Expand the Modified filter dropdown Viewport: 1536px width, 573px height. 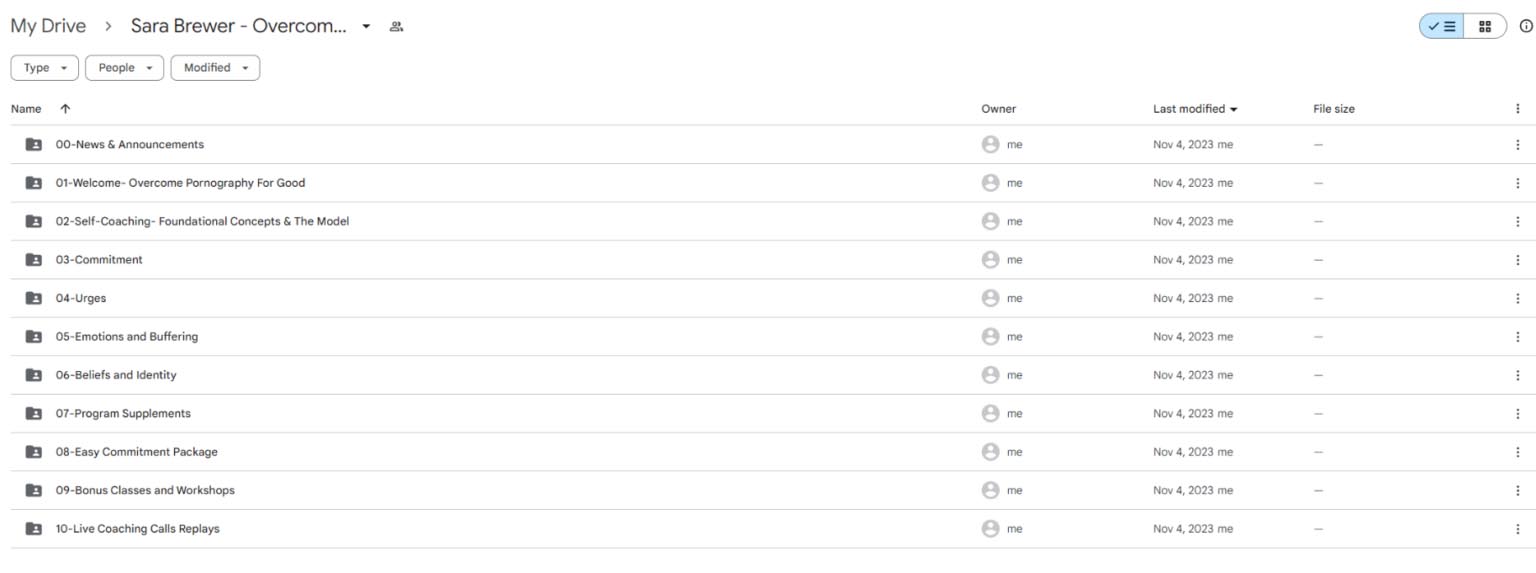[x=215, y=68]
